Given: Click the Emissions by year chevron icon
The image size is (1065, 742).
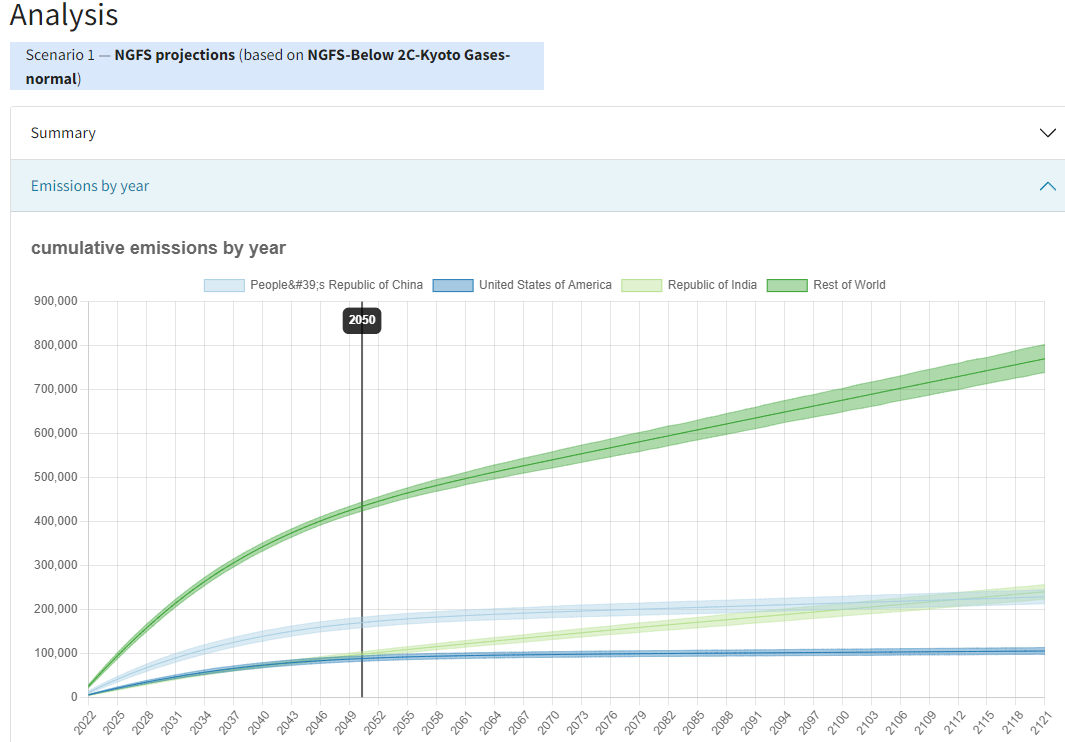Looking at the screenshot, I should pos(1048,186).
